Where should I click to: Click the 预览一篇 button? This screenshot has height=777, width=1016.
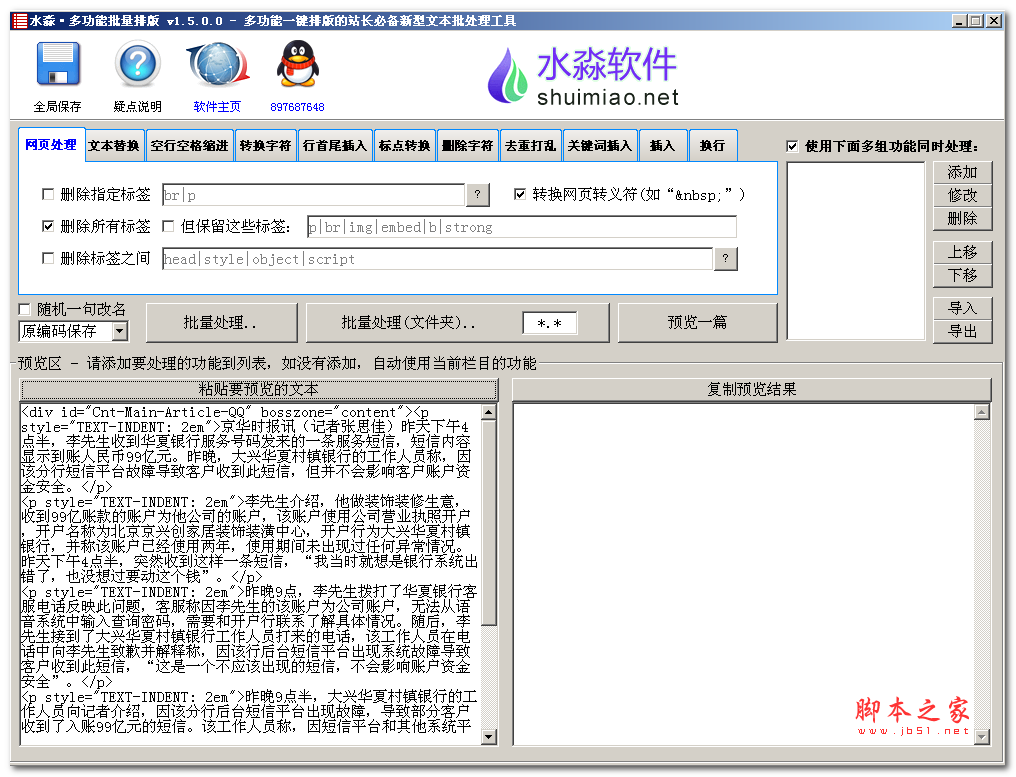point(697,322)
